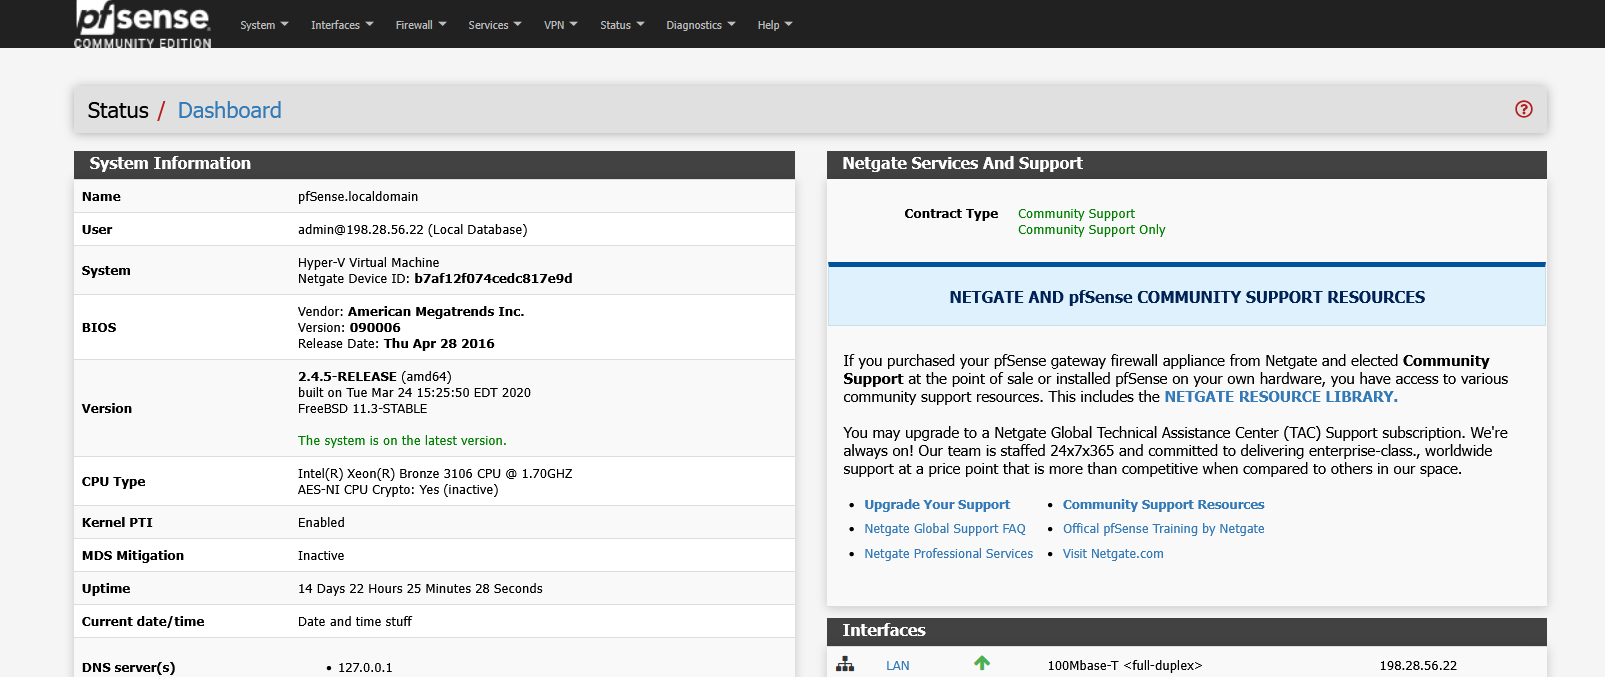Image resolution: width=1605 pixels, height=677 pixels.
Task: Click the Community Support Only text
Action: point(1092,230)
